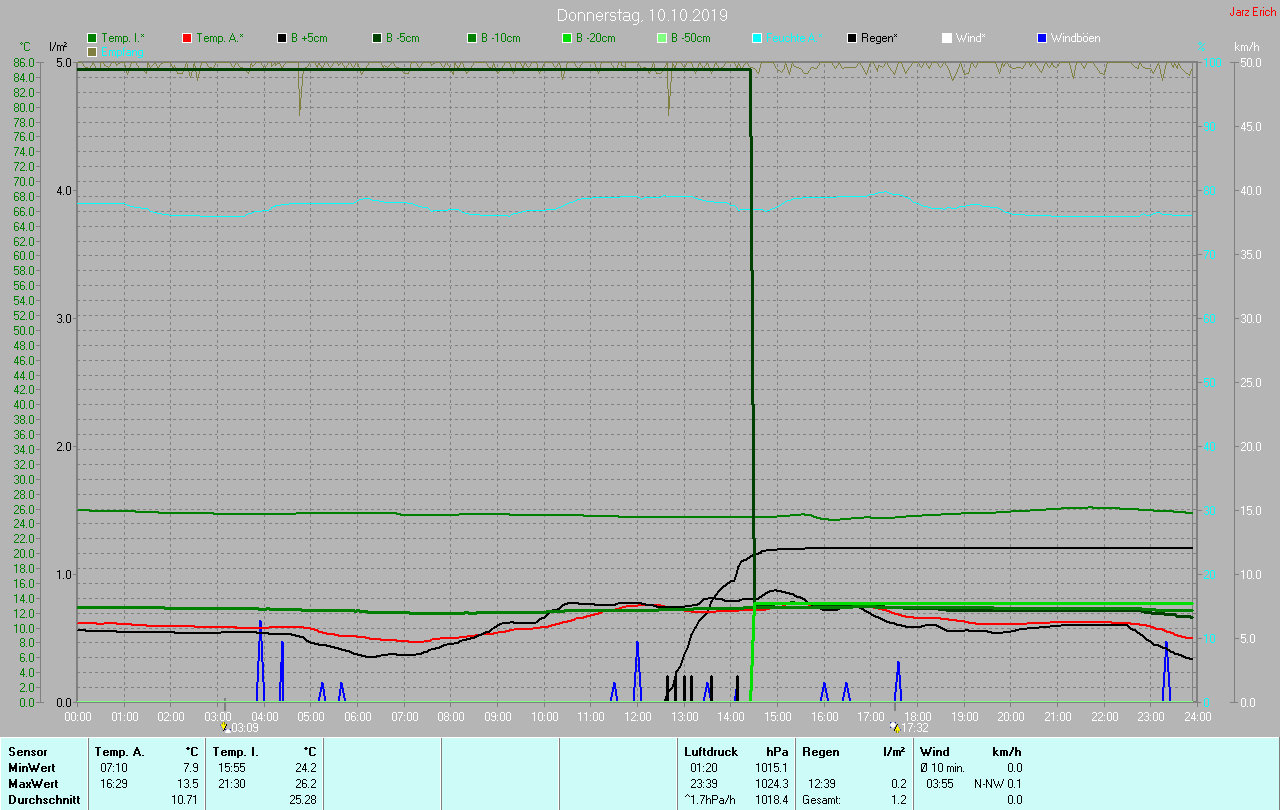
Task: Click the black Regen legend square
Action: coord(852,38)
